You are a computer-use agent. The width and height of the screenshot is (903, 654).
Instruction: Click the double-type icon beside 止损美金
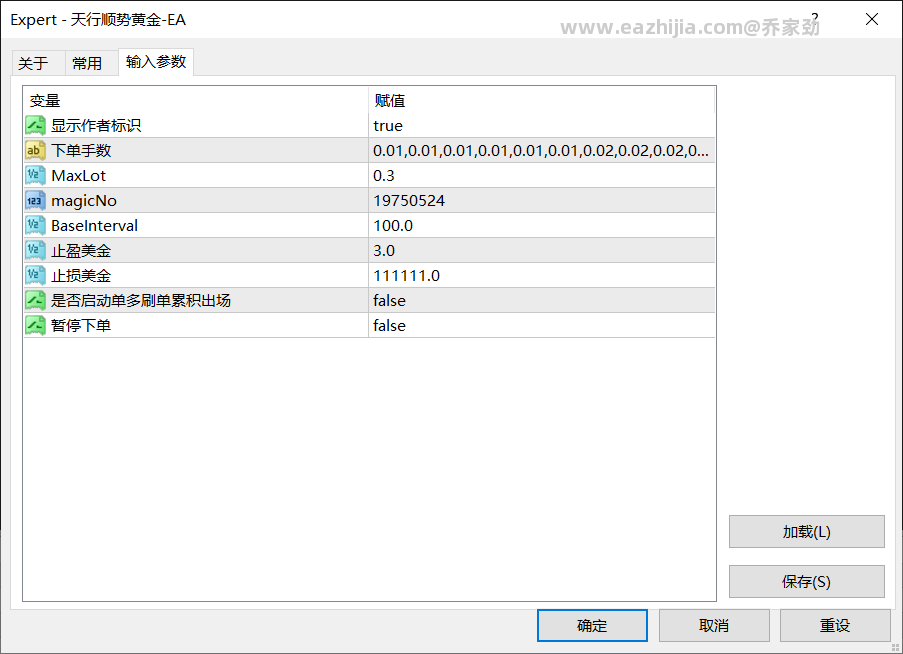[x=35, y=276]
